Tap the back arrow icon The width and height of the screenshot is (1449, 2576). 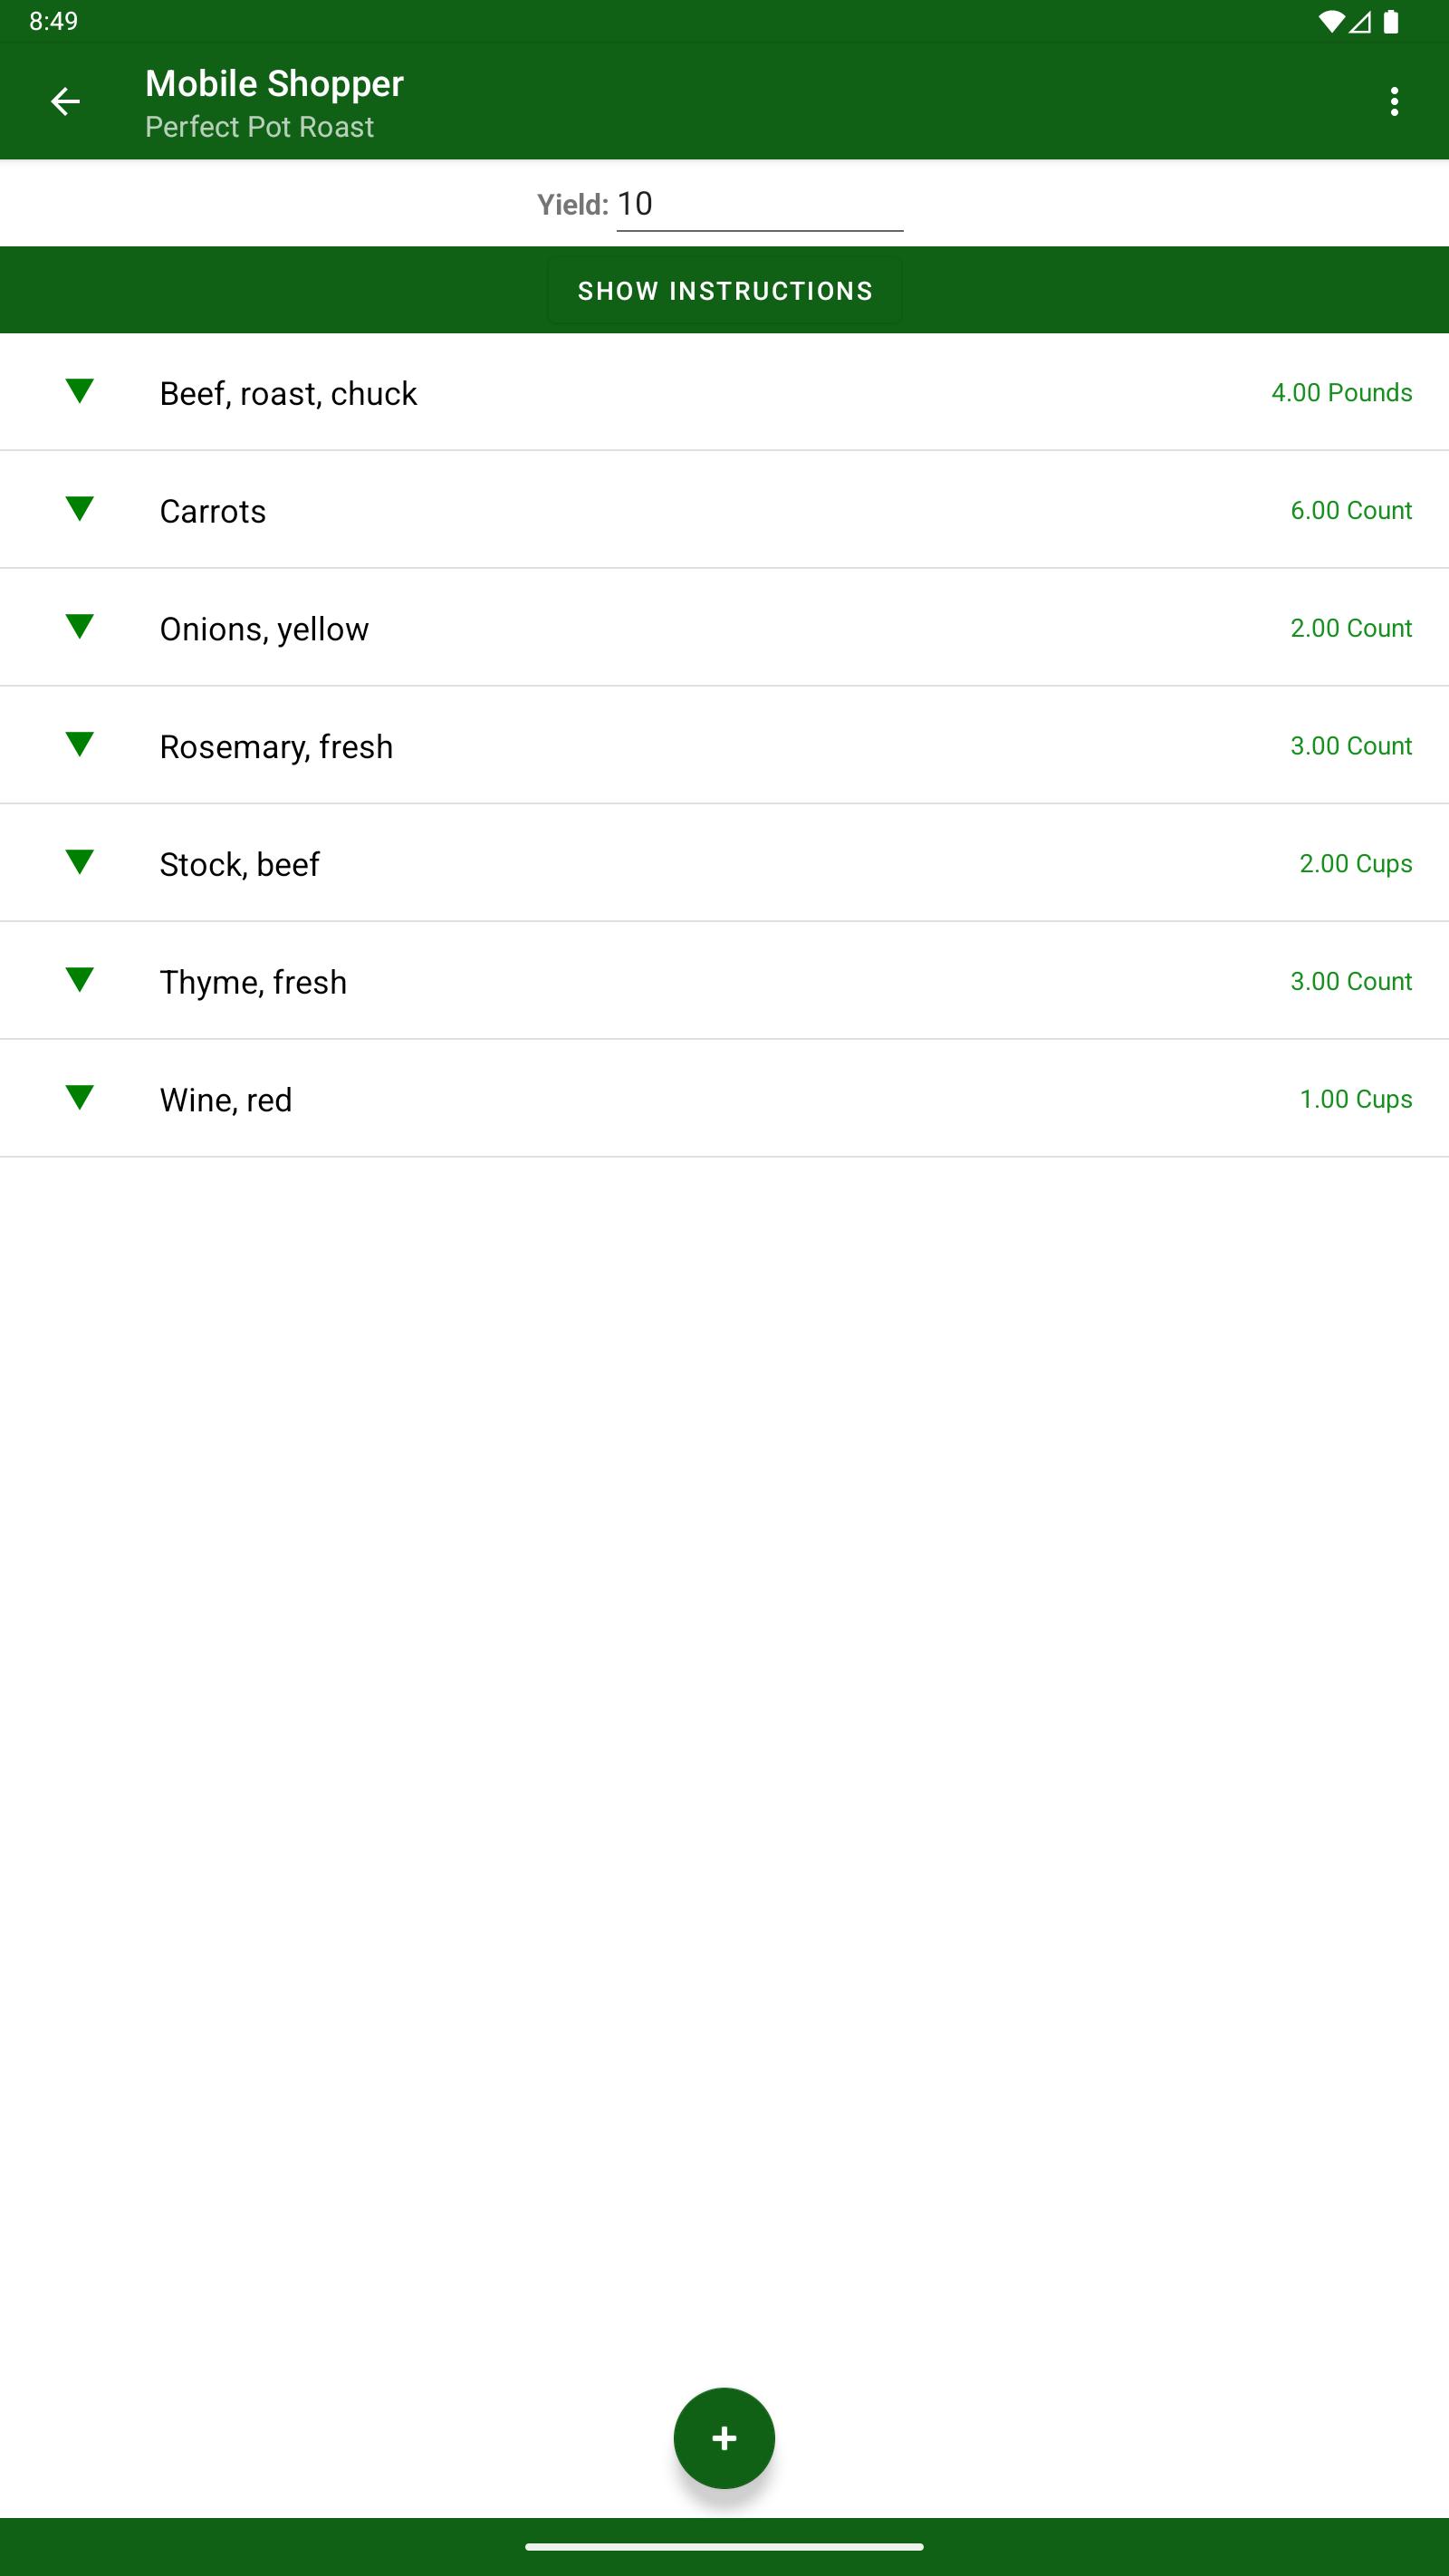click(65, 101)
